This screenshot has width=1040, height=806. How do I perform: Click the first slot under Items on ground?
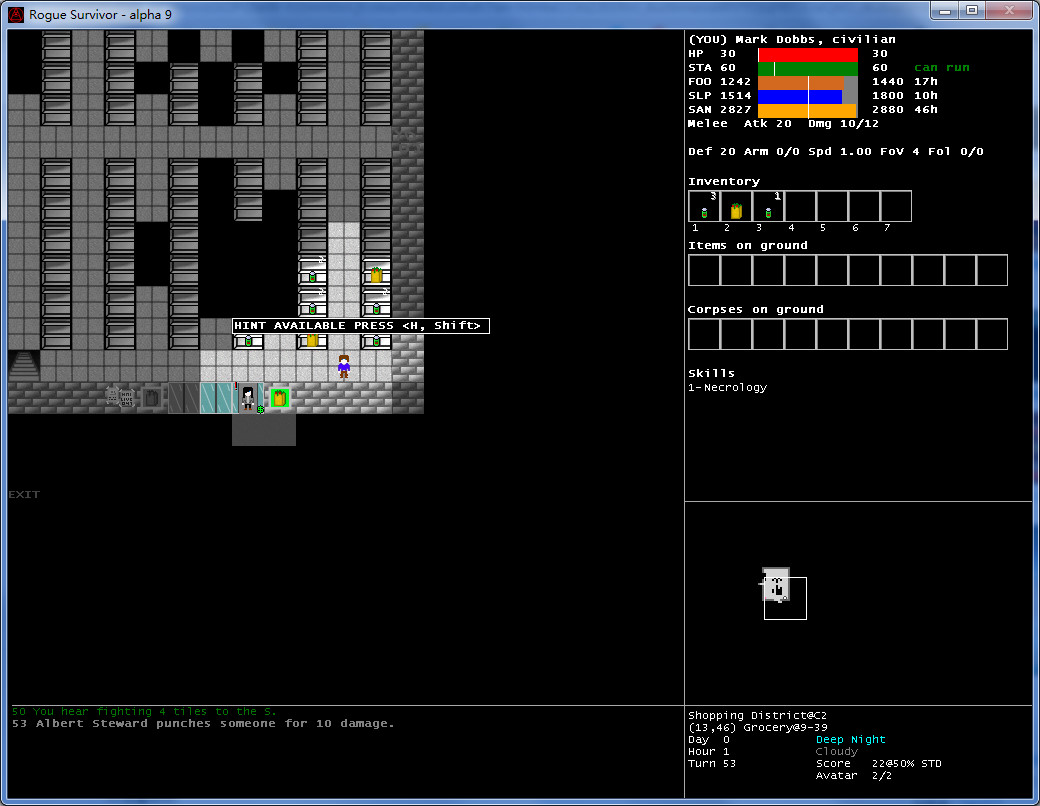(704, 270)
